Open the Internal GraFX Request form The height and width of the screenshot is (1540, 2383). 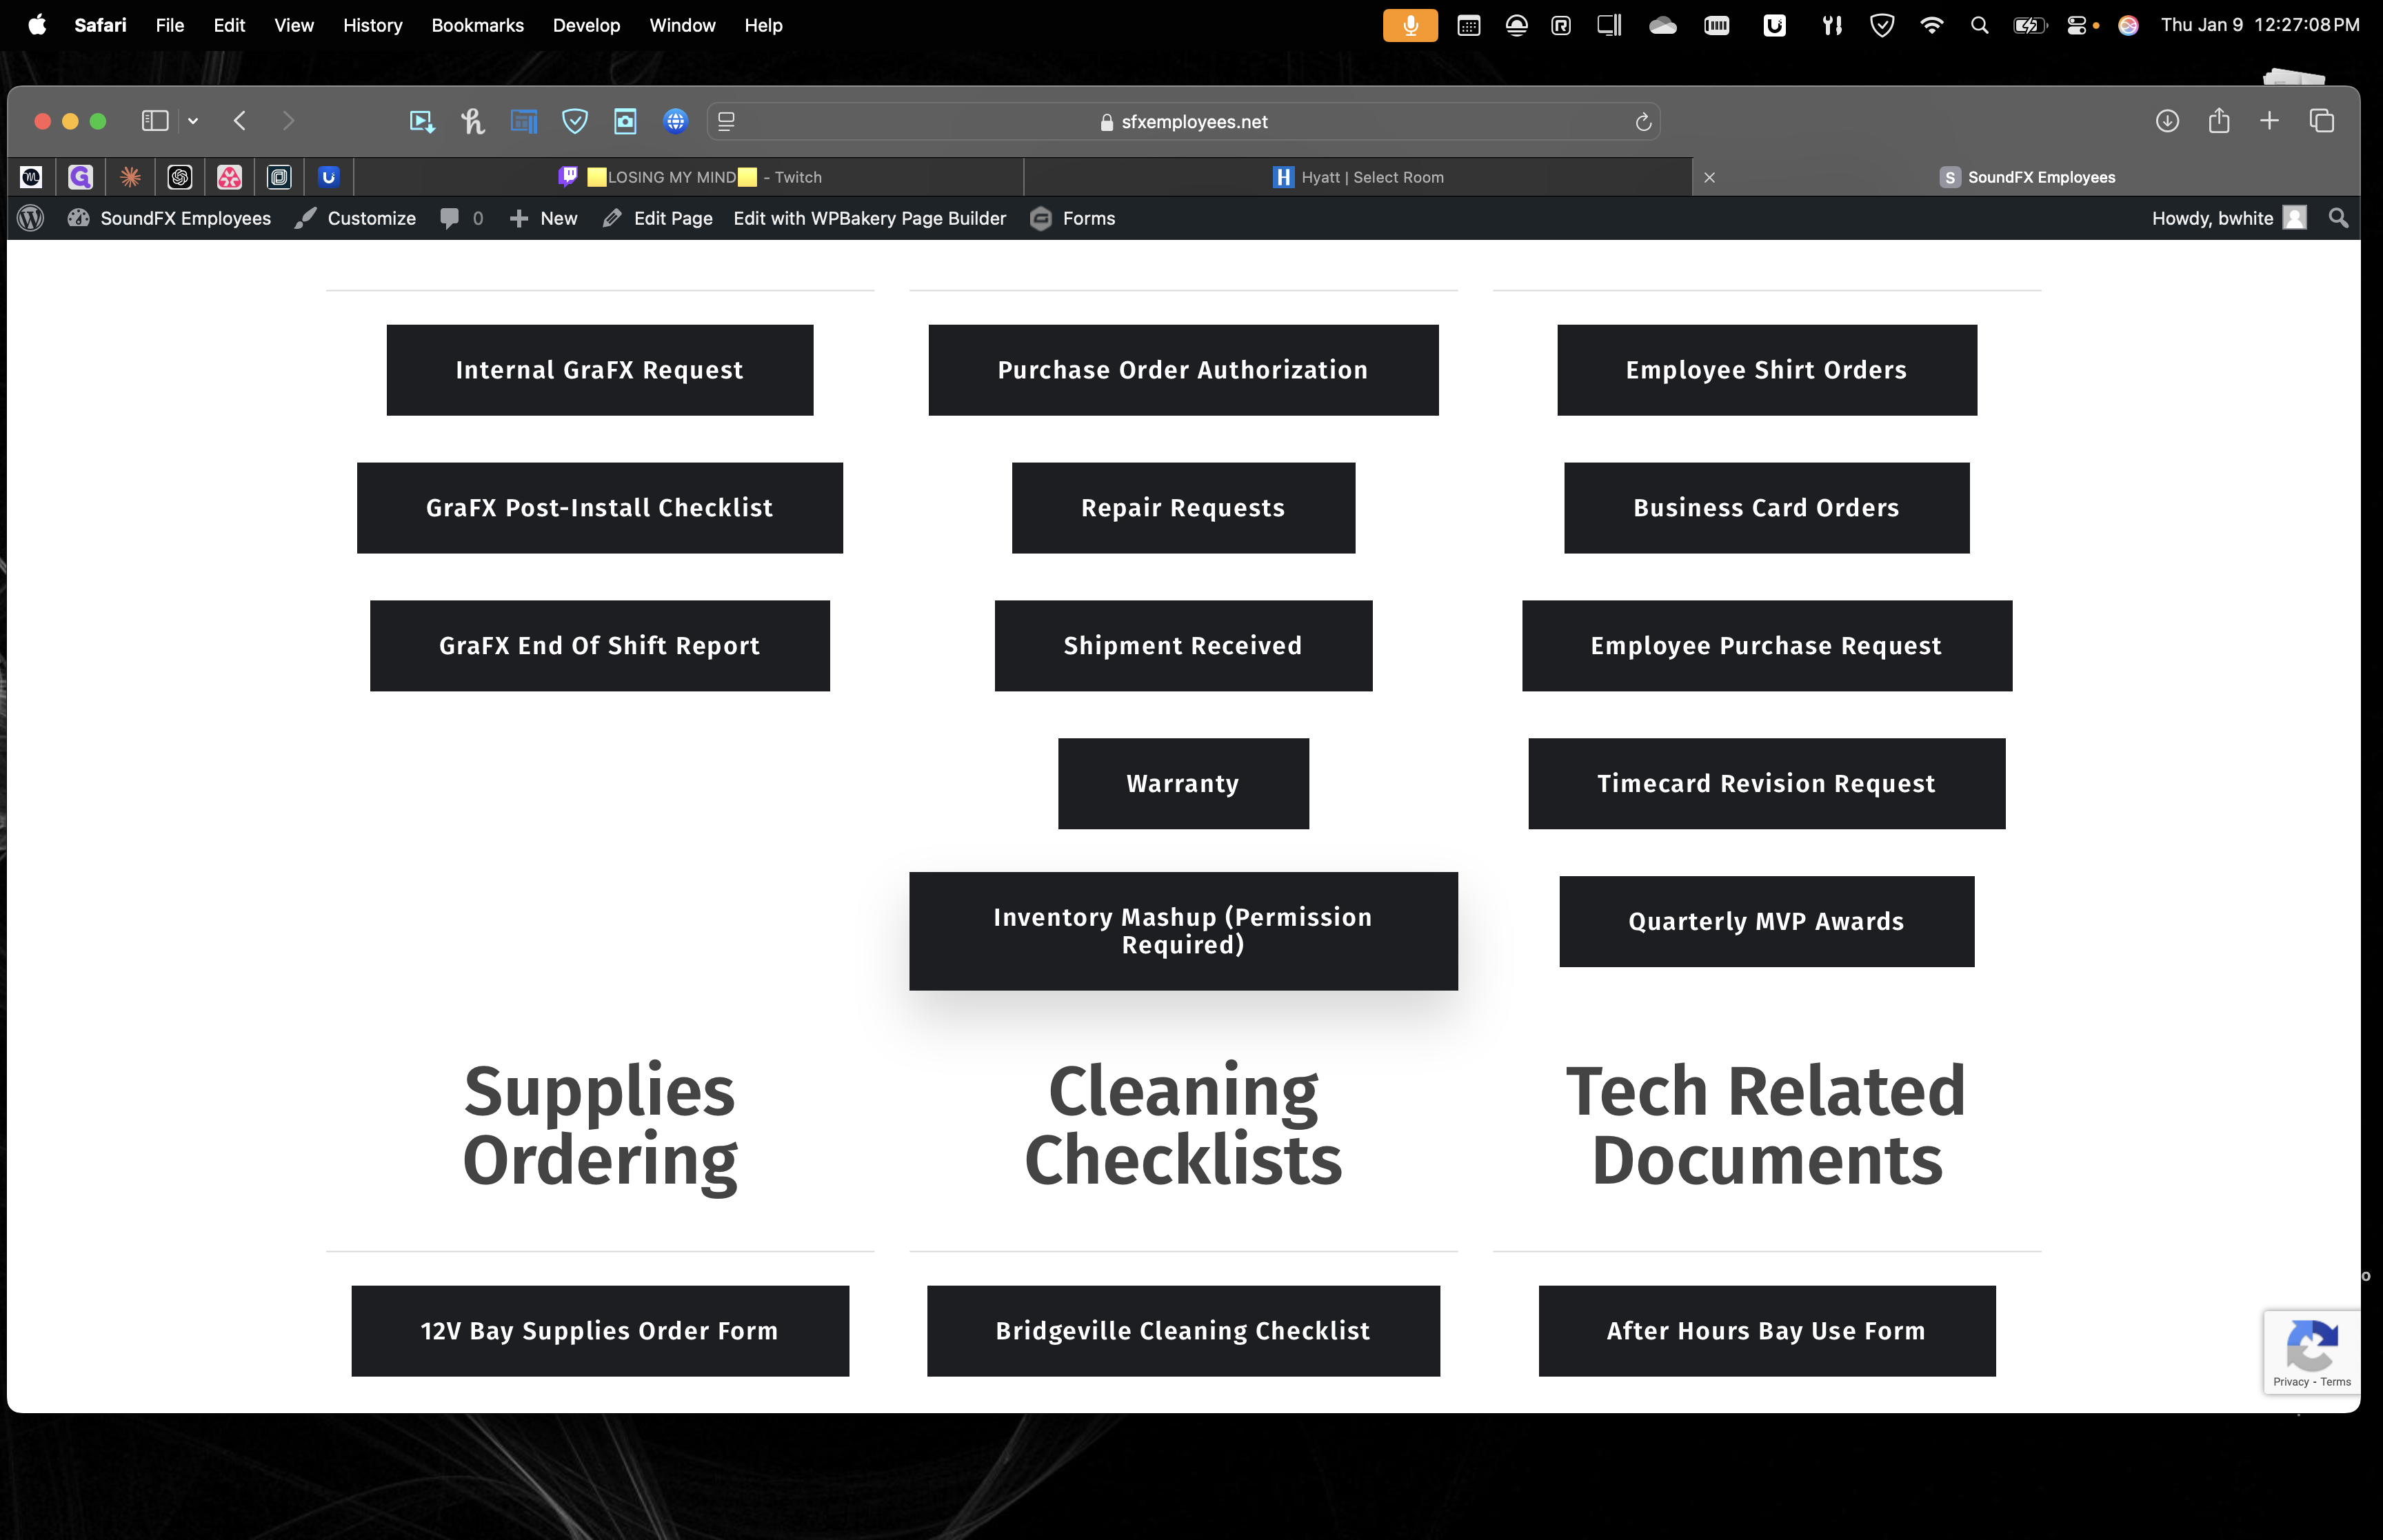coord(600,370)
